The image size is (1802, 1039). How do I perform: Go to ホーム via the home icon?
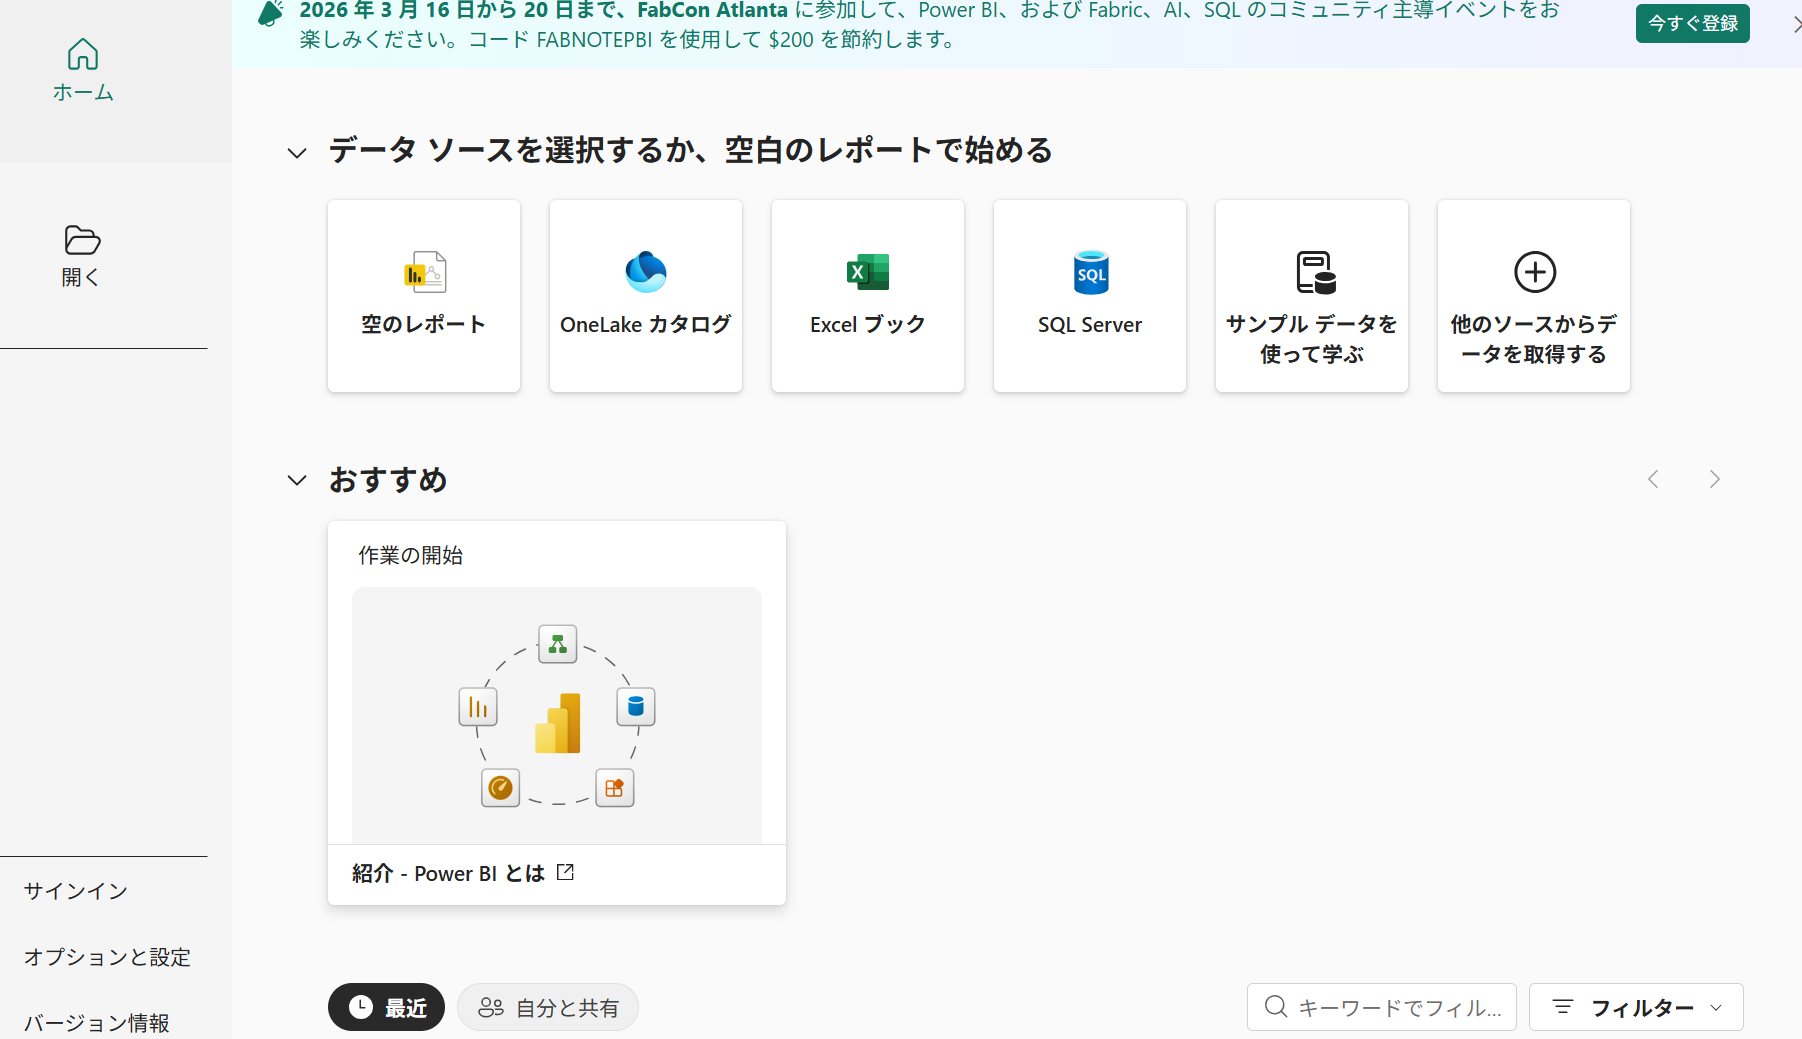coord(83,55)
